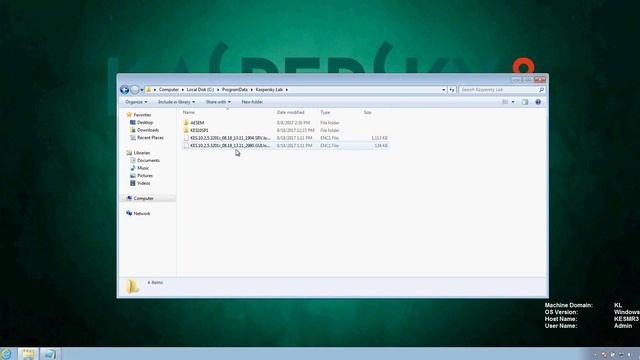The height and width of the screenshot is (360, 640).
Task: Minimize the Explorer window
Action: pyautogui.click(x=516, y=80)
